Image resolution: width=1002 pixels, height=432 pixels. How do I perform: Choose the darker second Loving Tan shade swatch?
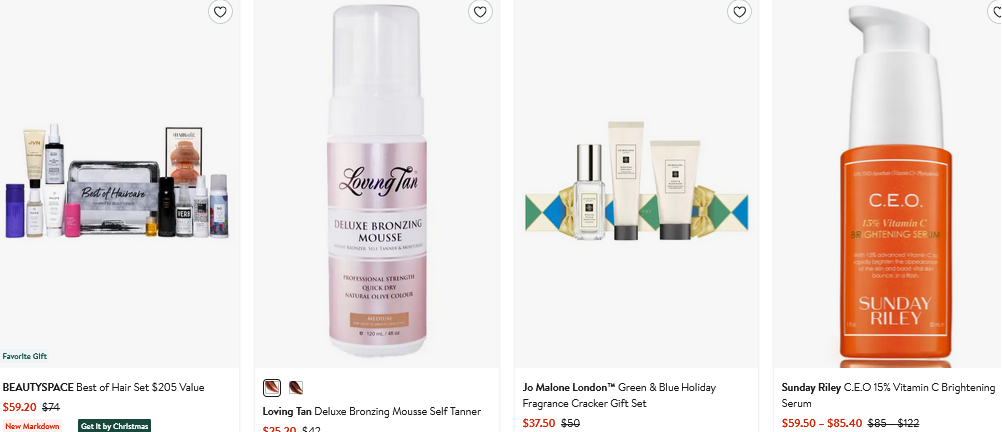pyautogui.click(x=295, y=387)
